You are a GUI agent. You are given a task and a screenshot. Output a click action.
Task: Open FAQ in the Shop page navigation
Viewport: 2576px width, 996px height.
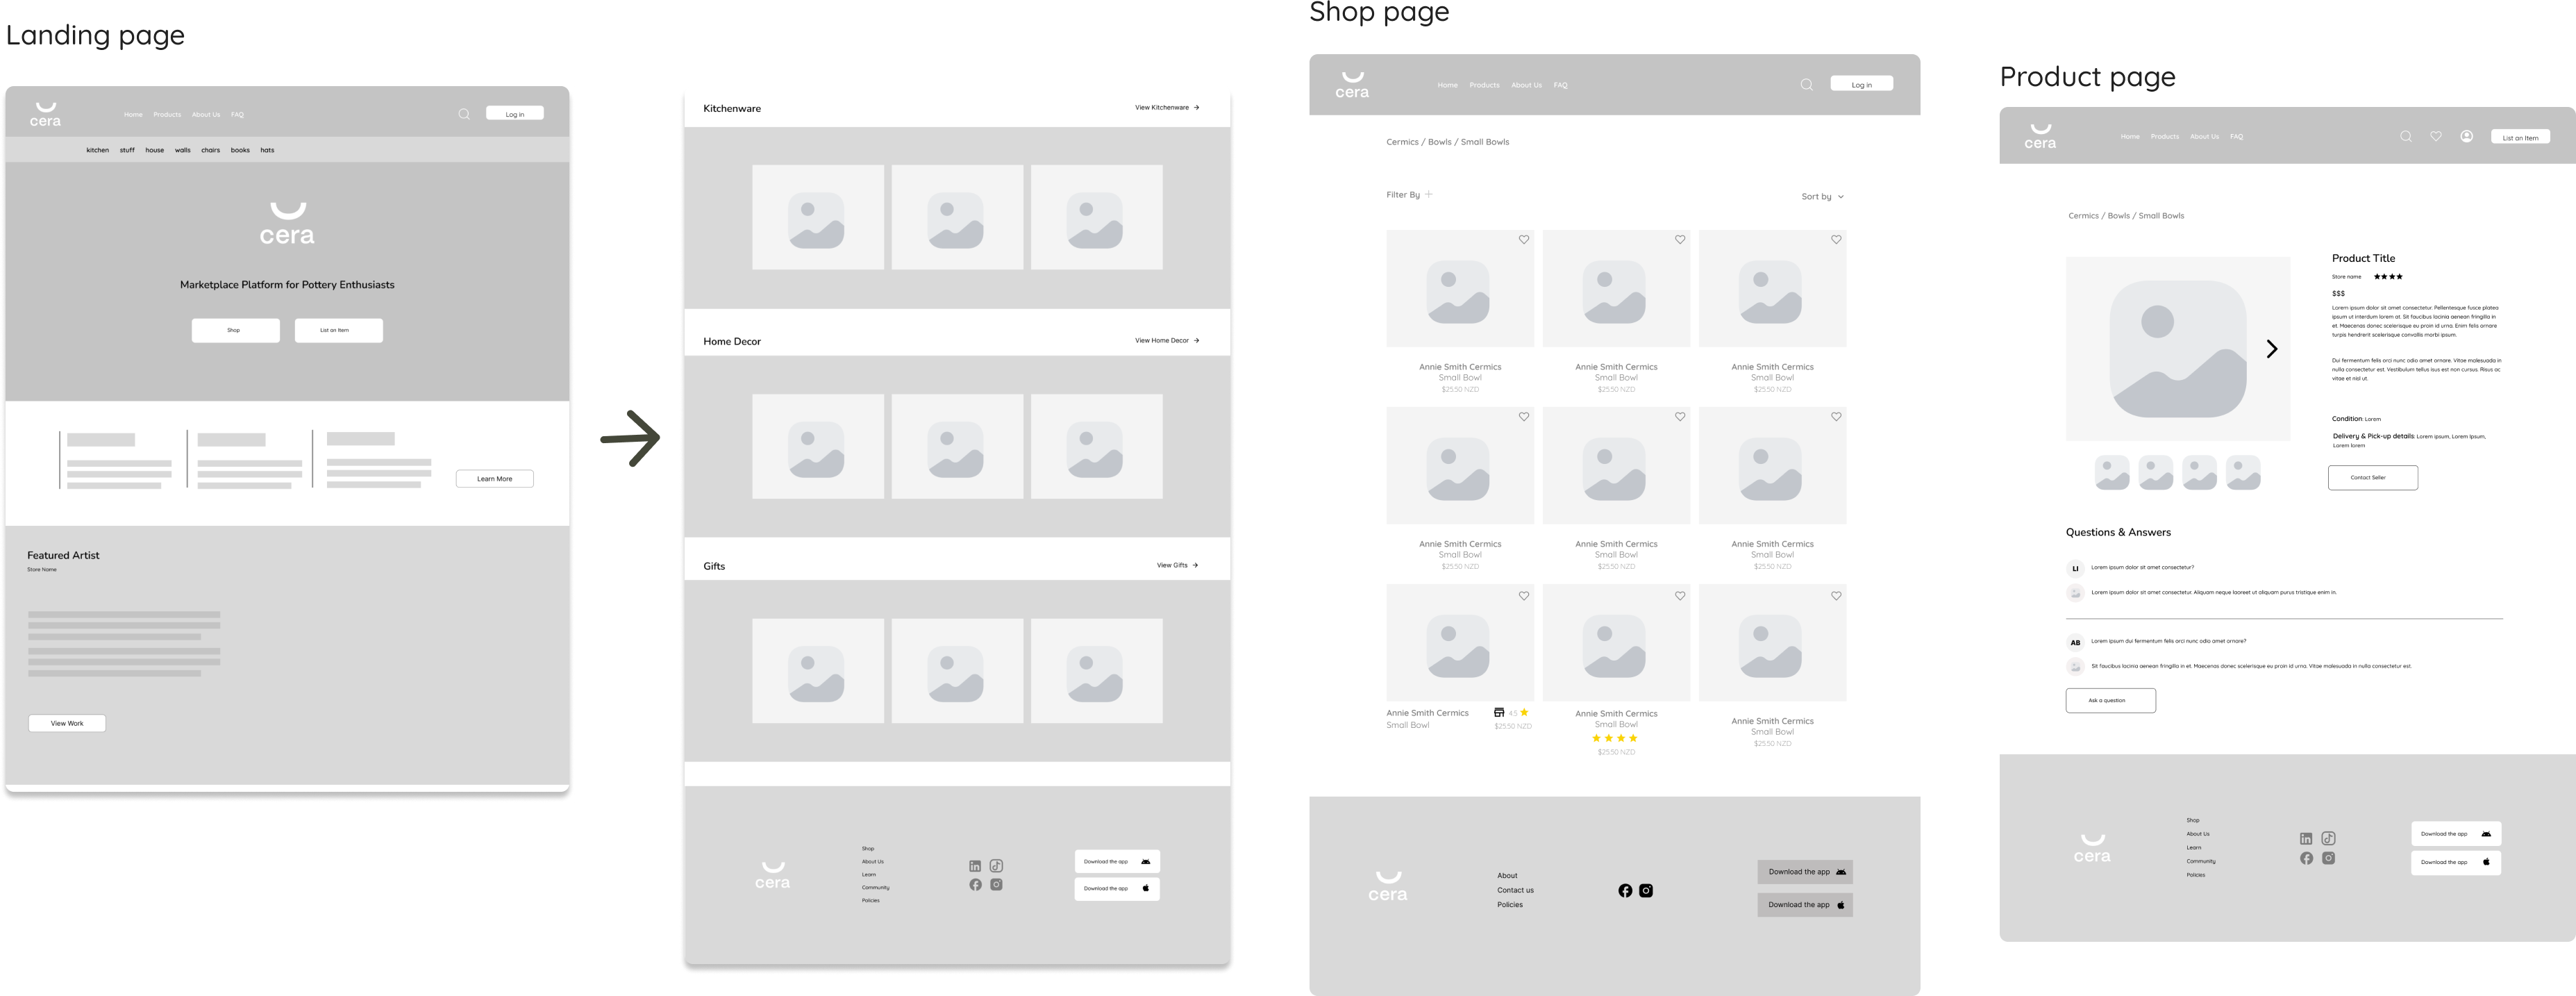pos(1560,85)
